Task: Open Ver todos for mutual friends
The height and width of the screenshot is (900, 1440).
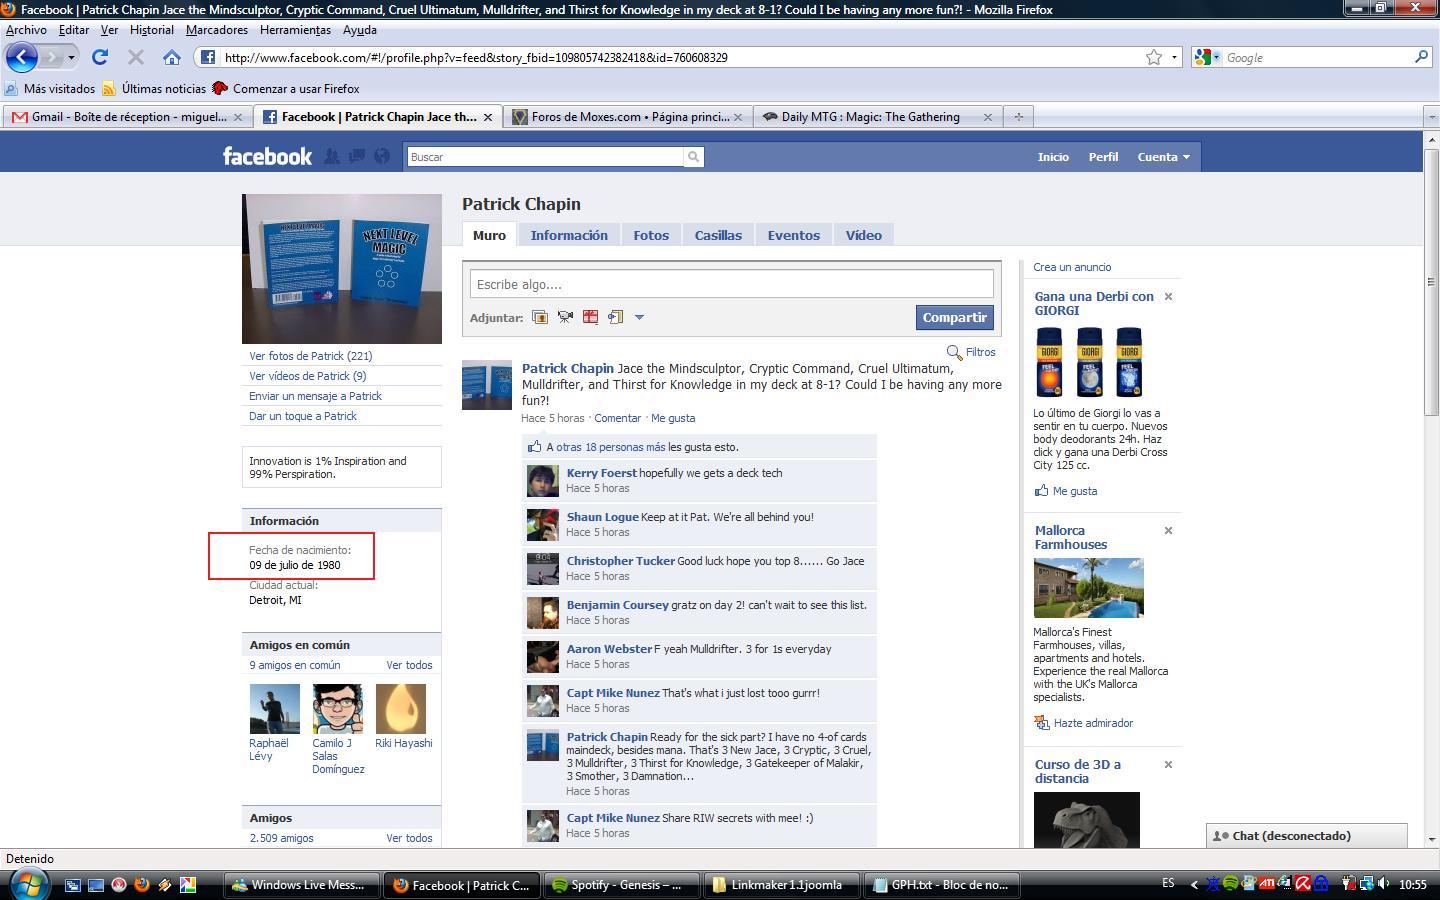Action: click(409, 665)
